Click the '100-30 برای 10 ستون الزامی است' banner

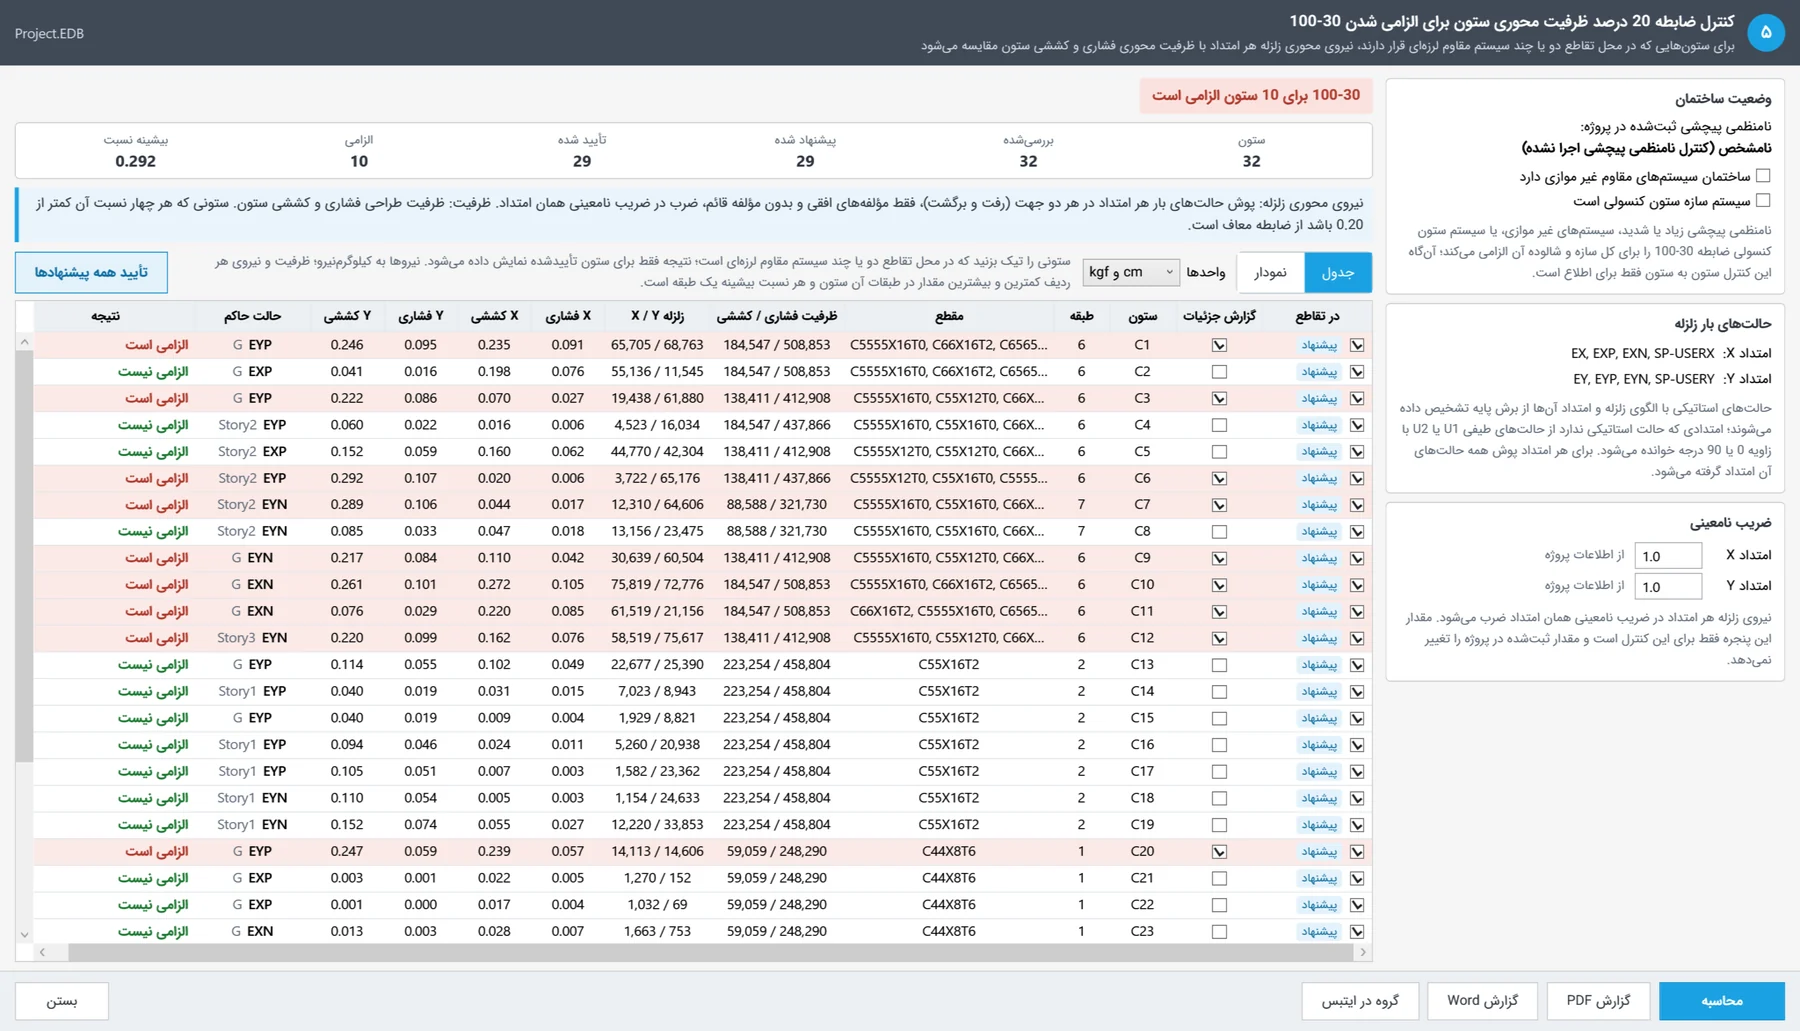[x=1256, y=95]
